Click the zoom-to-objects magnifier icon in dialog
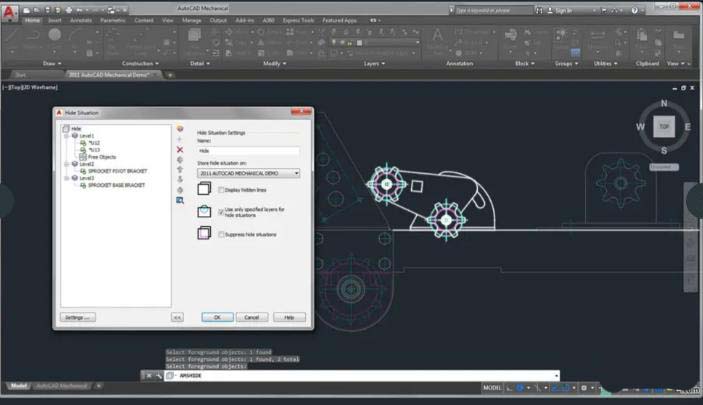This screenshot has width=703, height=405. [x=180, y=200]
